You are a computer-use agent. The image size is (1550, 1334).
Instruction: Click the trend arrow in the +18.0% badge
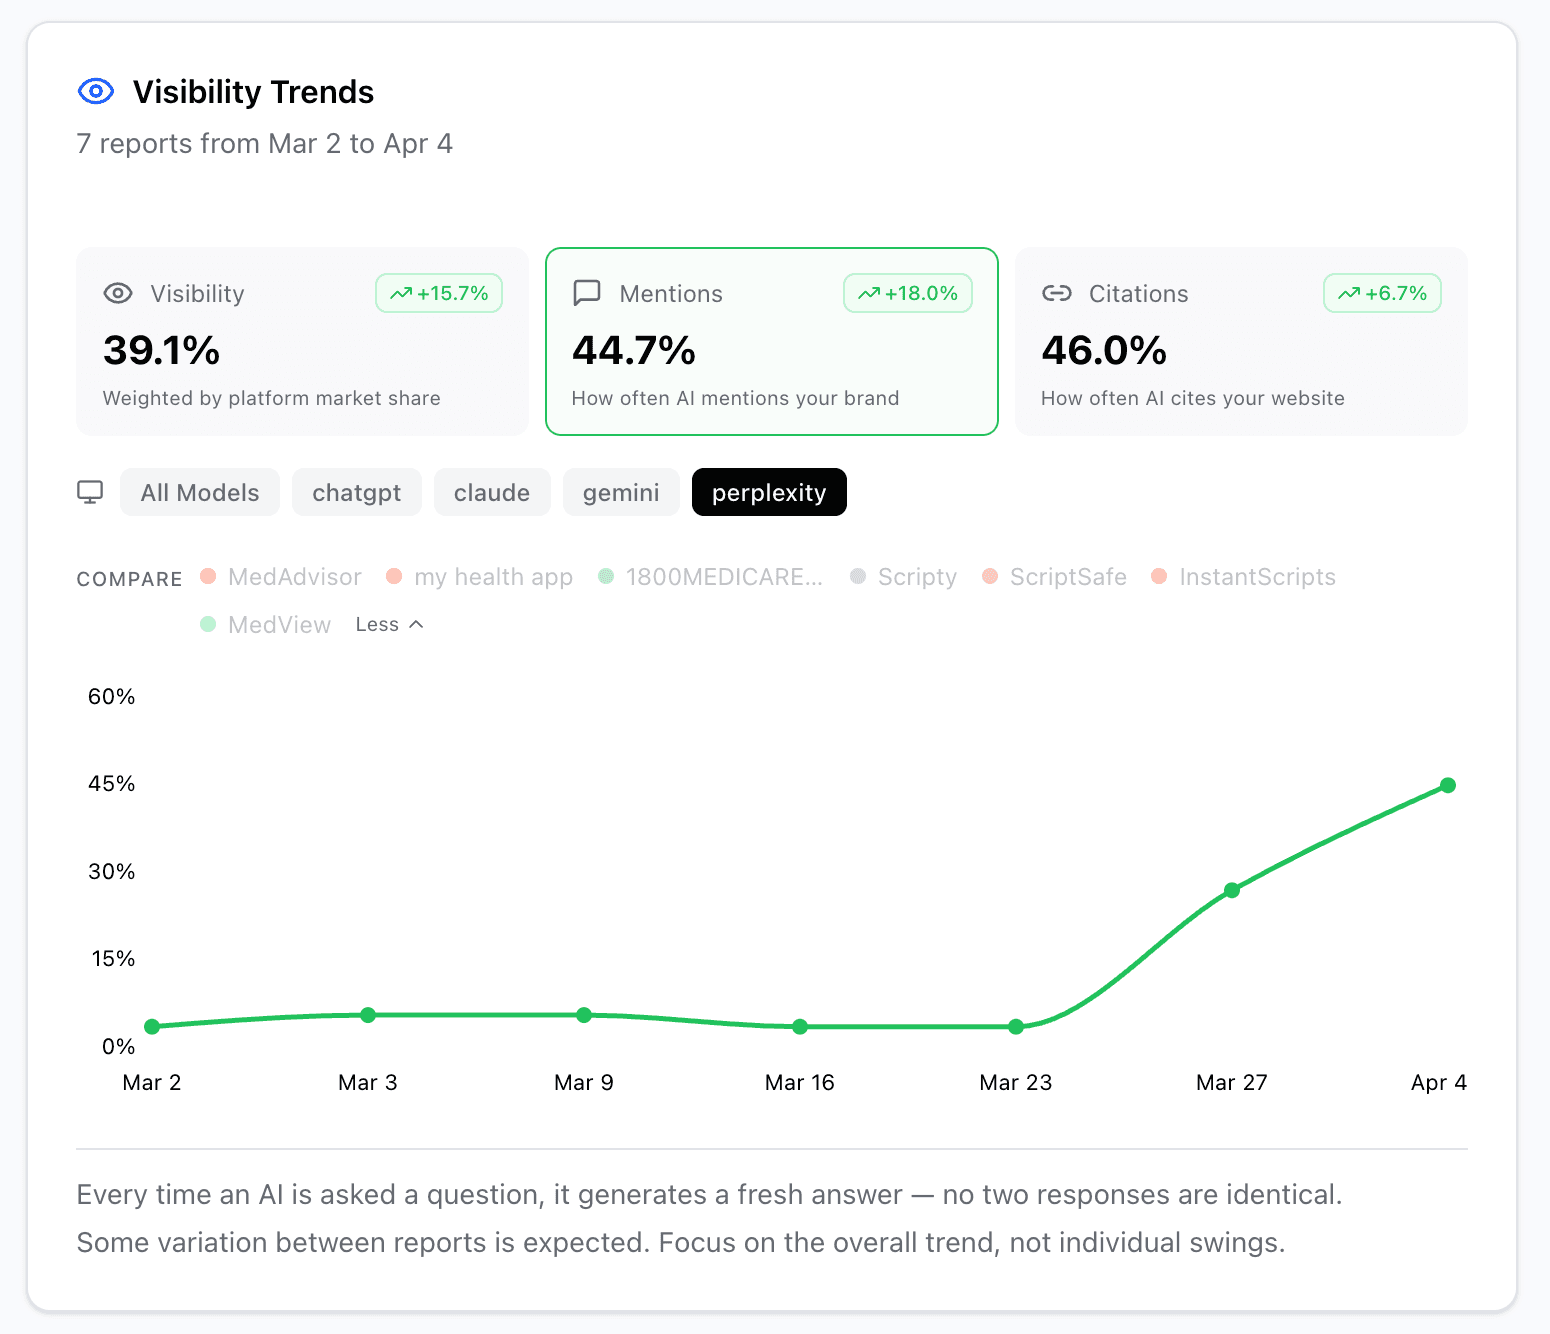coord(871,293)
